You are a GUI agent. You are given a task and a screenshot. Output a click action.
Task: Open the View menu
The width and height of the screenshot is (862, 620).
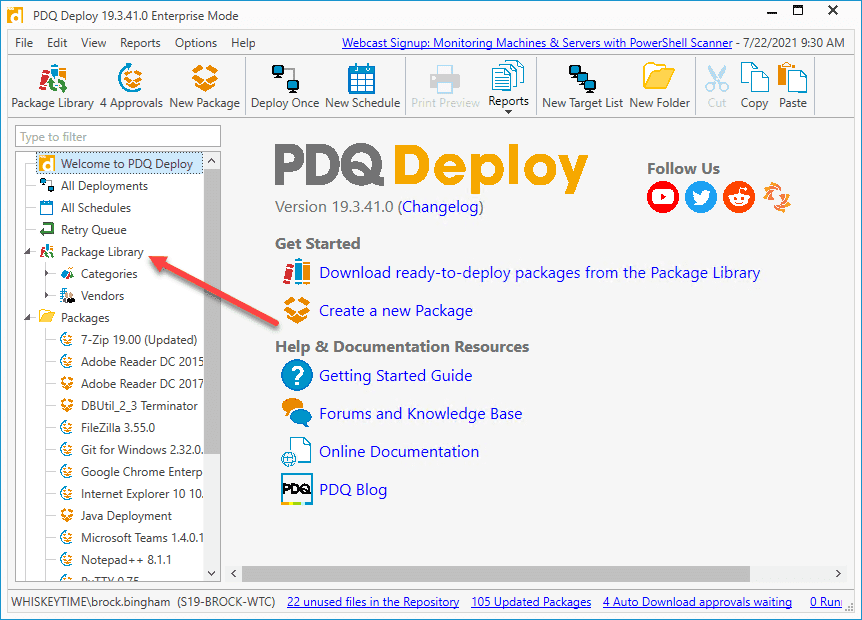point(93,43)
